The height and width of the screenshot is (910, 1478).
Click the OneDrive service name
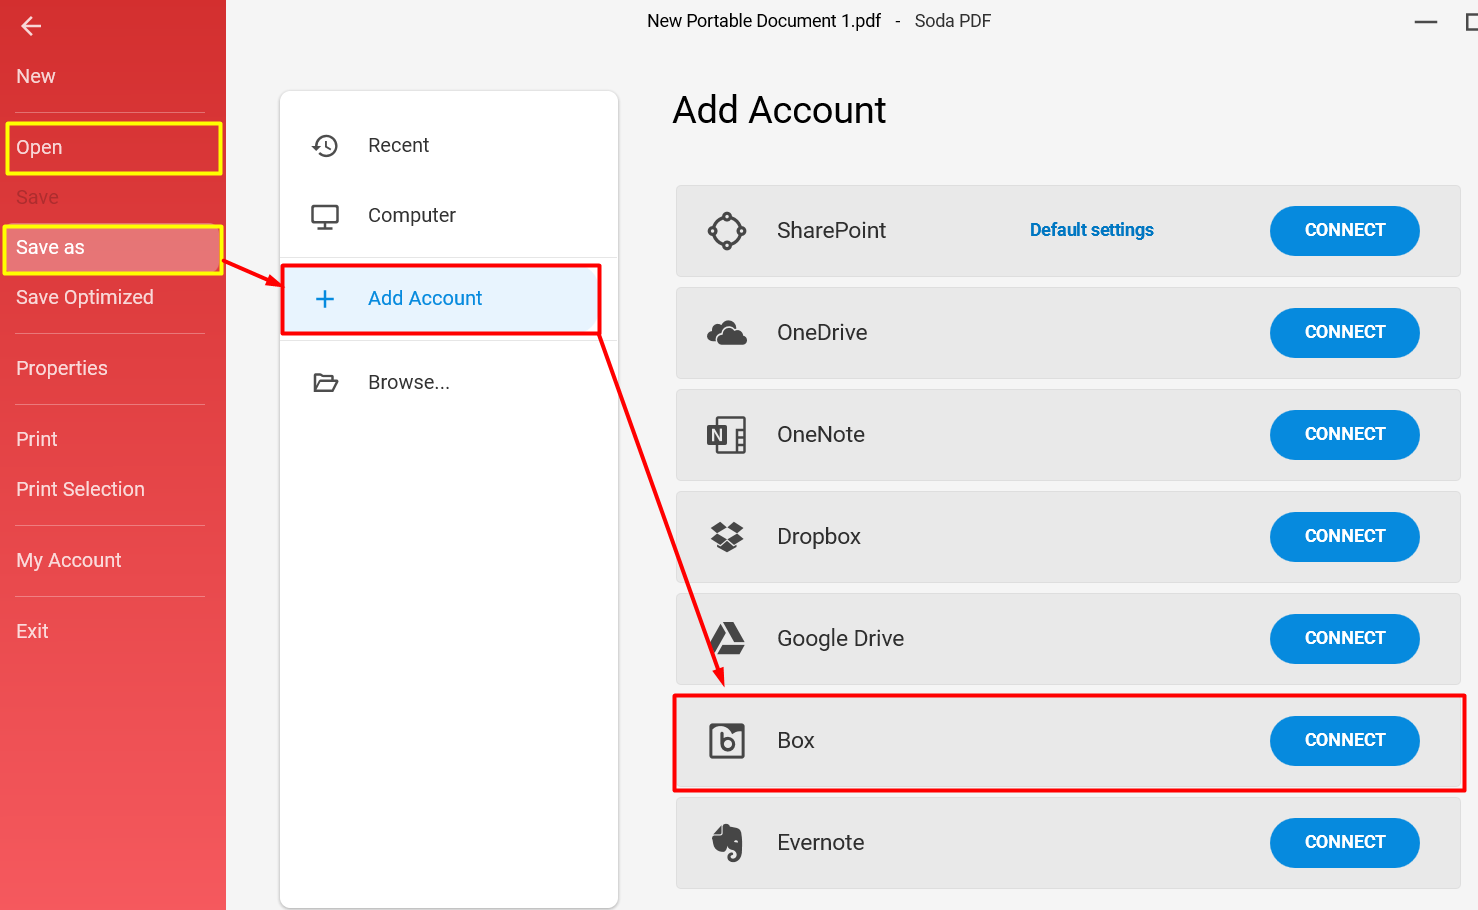(x=822, y=333)
